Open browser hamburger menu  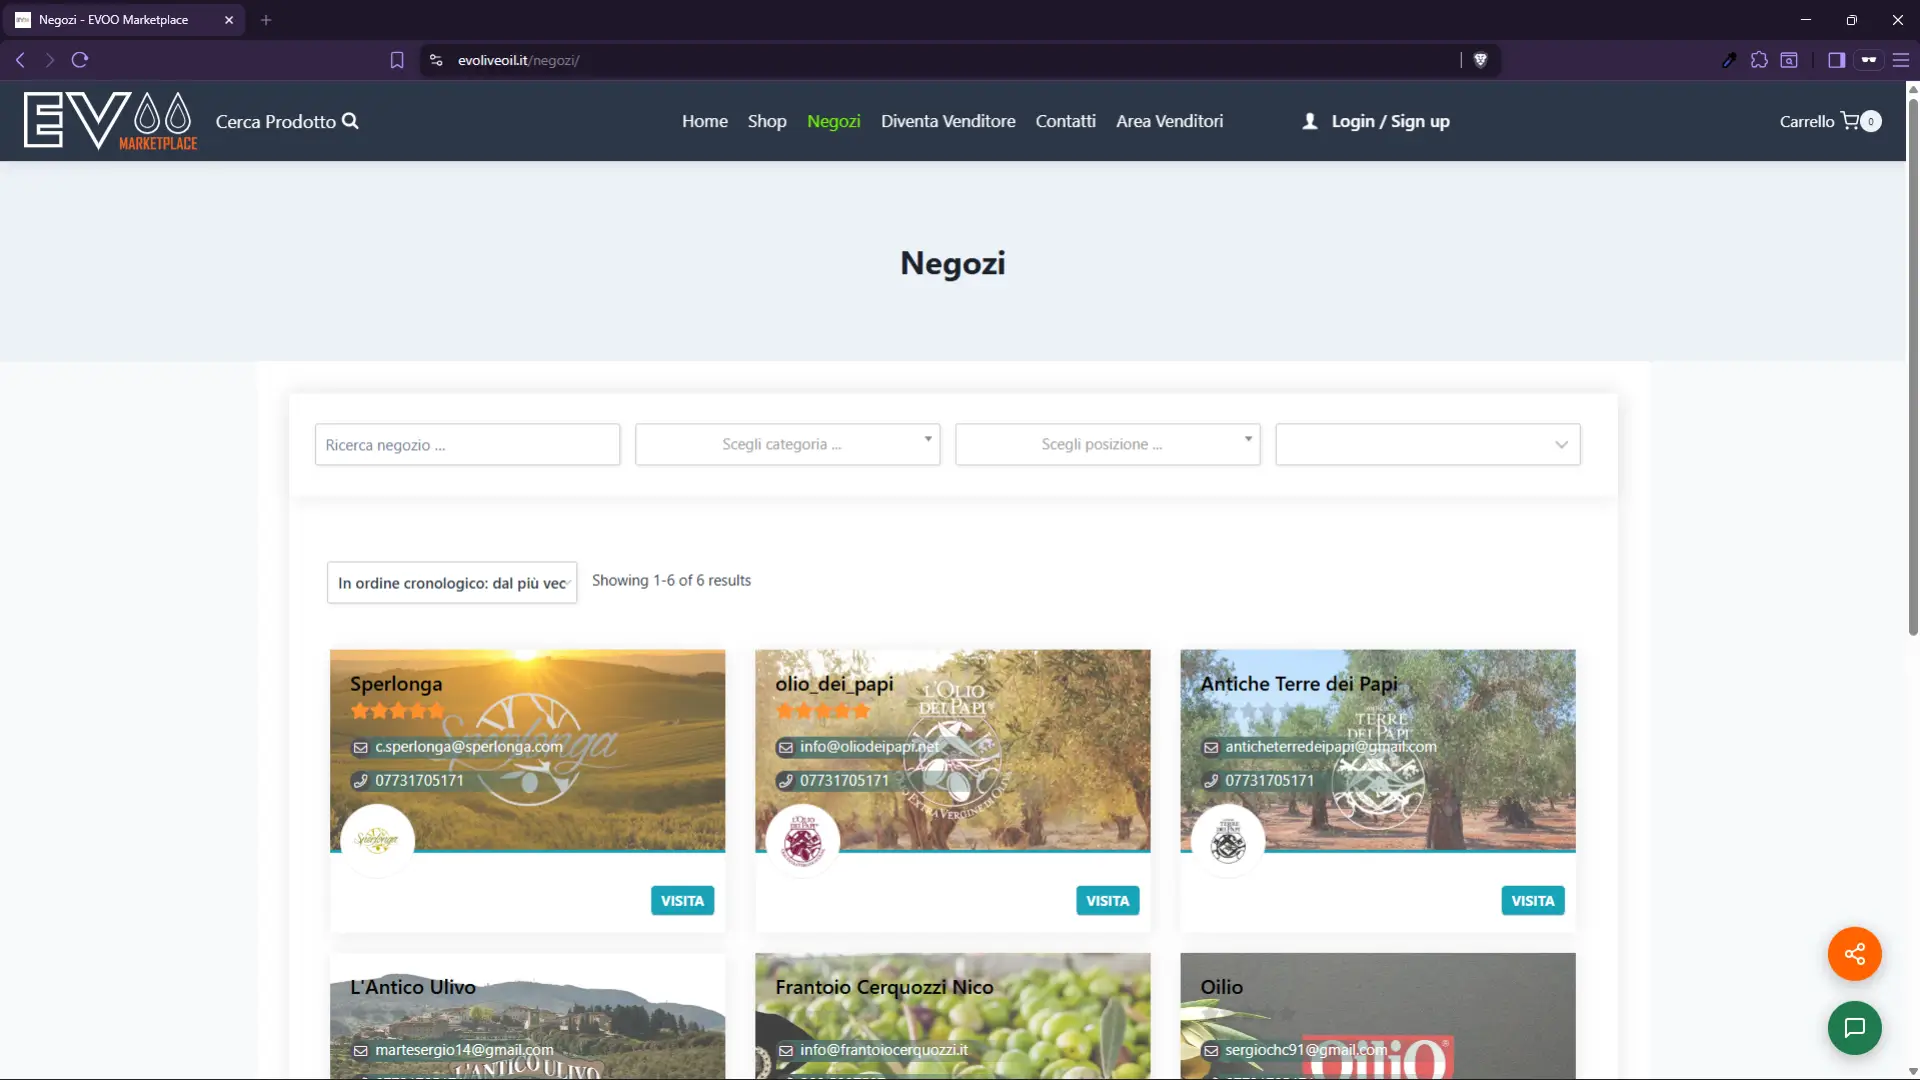1901,60
